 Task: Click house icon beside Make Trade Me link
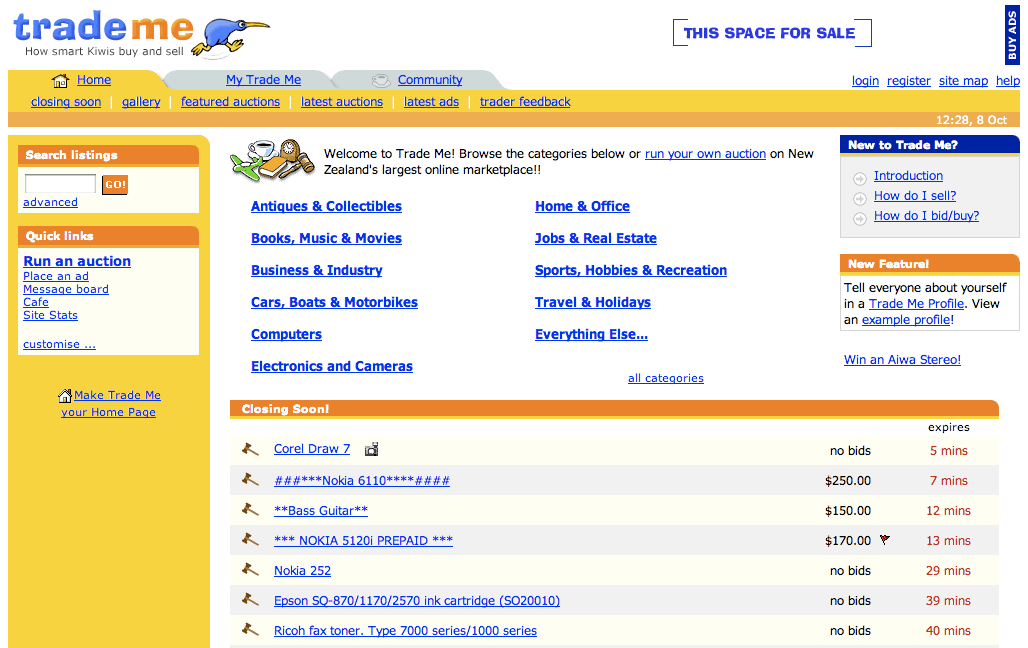65,395
